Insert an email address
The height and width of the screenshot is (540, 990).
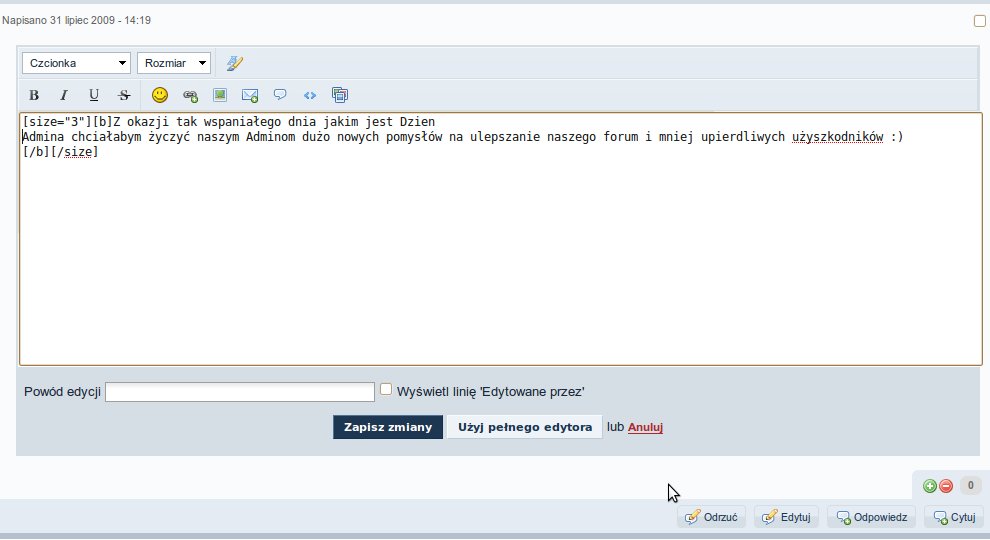tap(250, 95)
